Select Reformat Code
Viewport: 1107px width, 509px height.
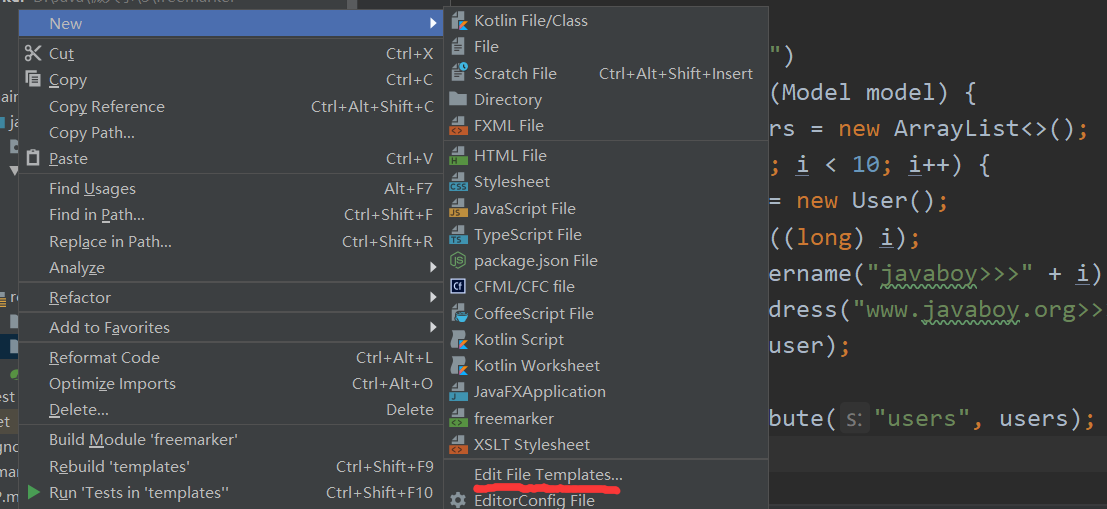point(231,357)
